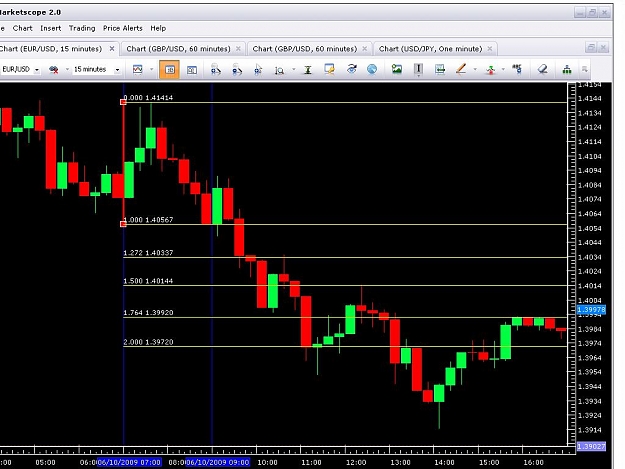Click the monitor with lightning bolt icon
The width and height of the screenshot is (625, 469).
tap(329, 69)
